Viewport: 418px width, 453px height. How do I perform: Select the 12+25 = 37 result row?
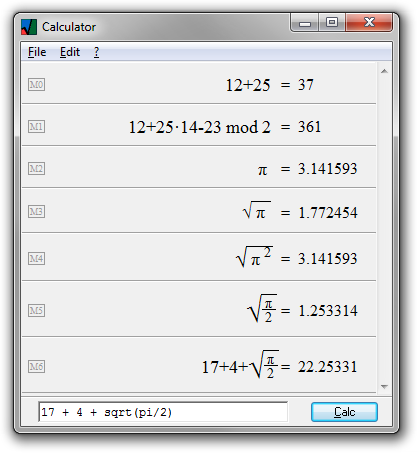(199, 85)
